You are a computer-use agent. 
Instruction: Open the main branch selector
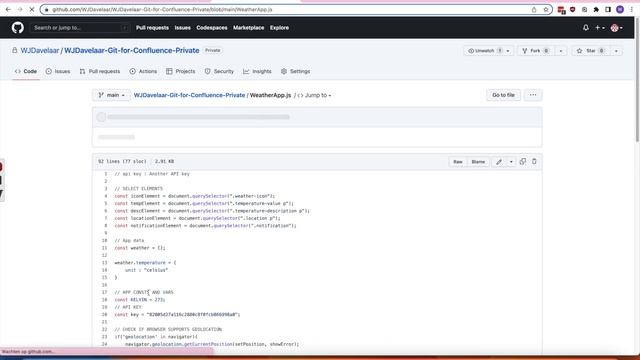pyautogui.click(x=111, y=95)
